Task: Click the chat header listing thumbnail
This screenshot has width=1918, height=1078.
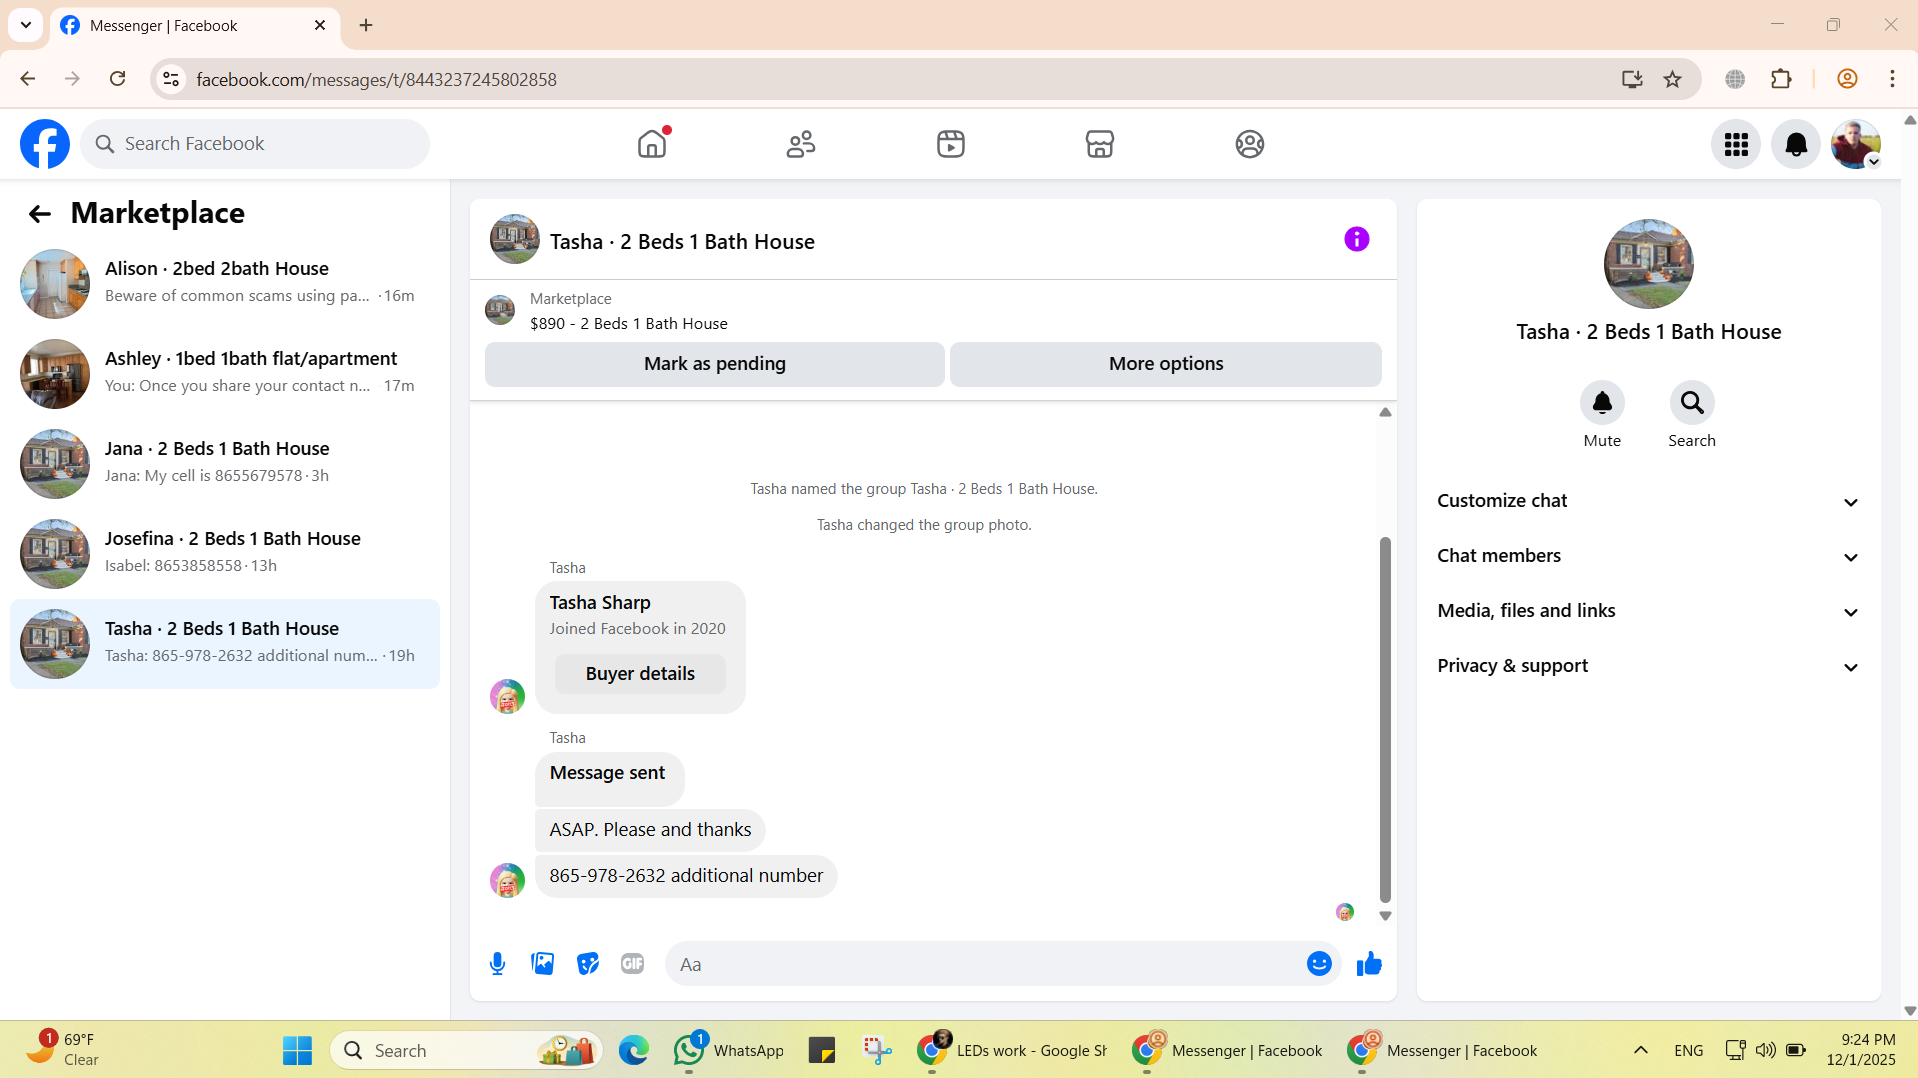Action: (514, 239)
